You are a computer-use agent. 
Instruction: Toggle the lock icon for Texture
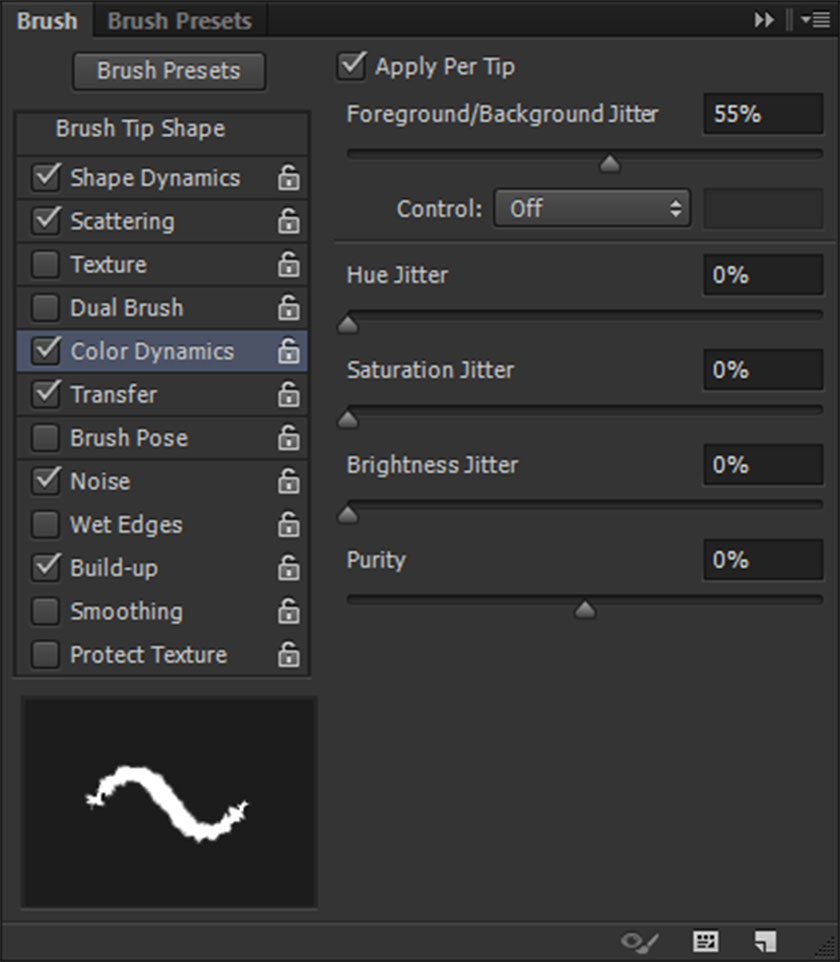pos(288,265)
